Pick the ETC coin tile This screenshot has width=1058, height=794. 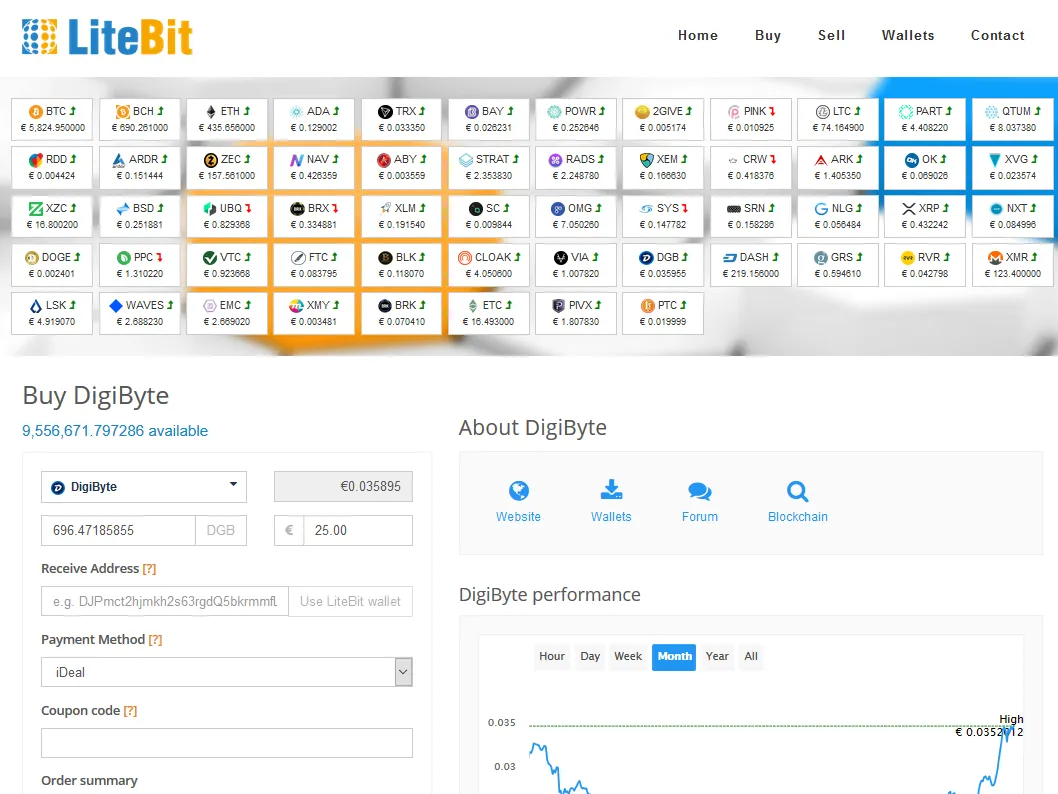[x=489, y=313]
